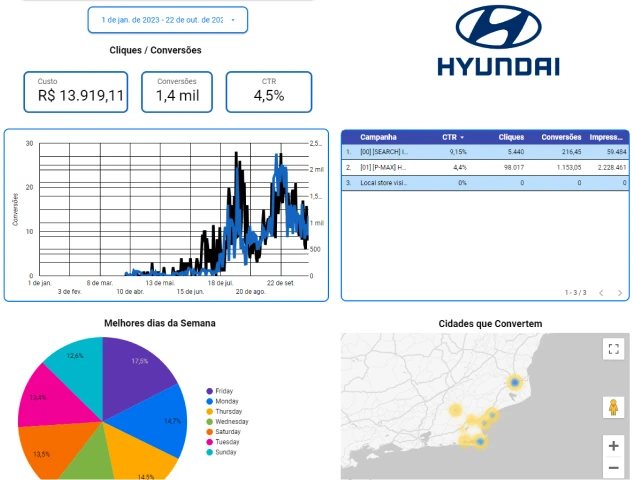Click the Cliques / Conversões chart title
The width and height of the screenshot is (634, 480).
point(155,50)
